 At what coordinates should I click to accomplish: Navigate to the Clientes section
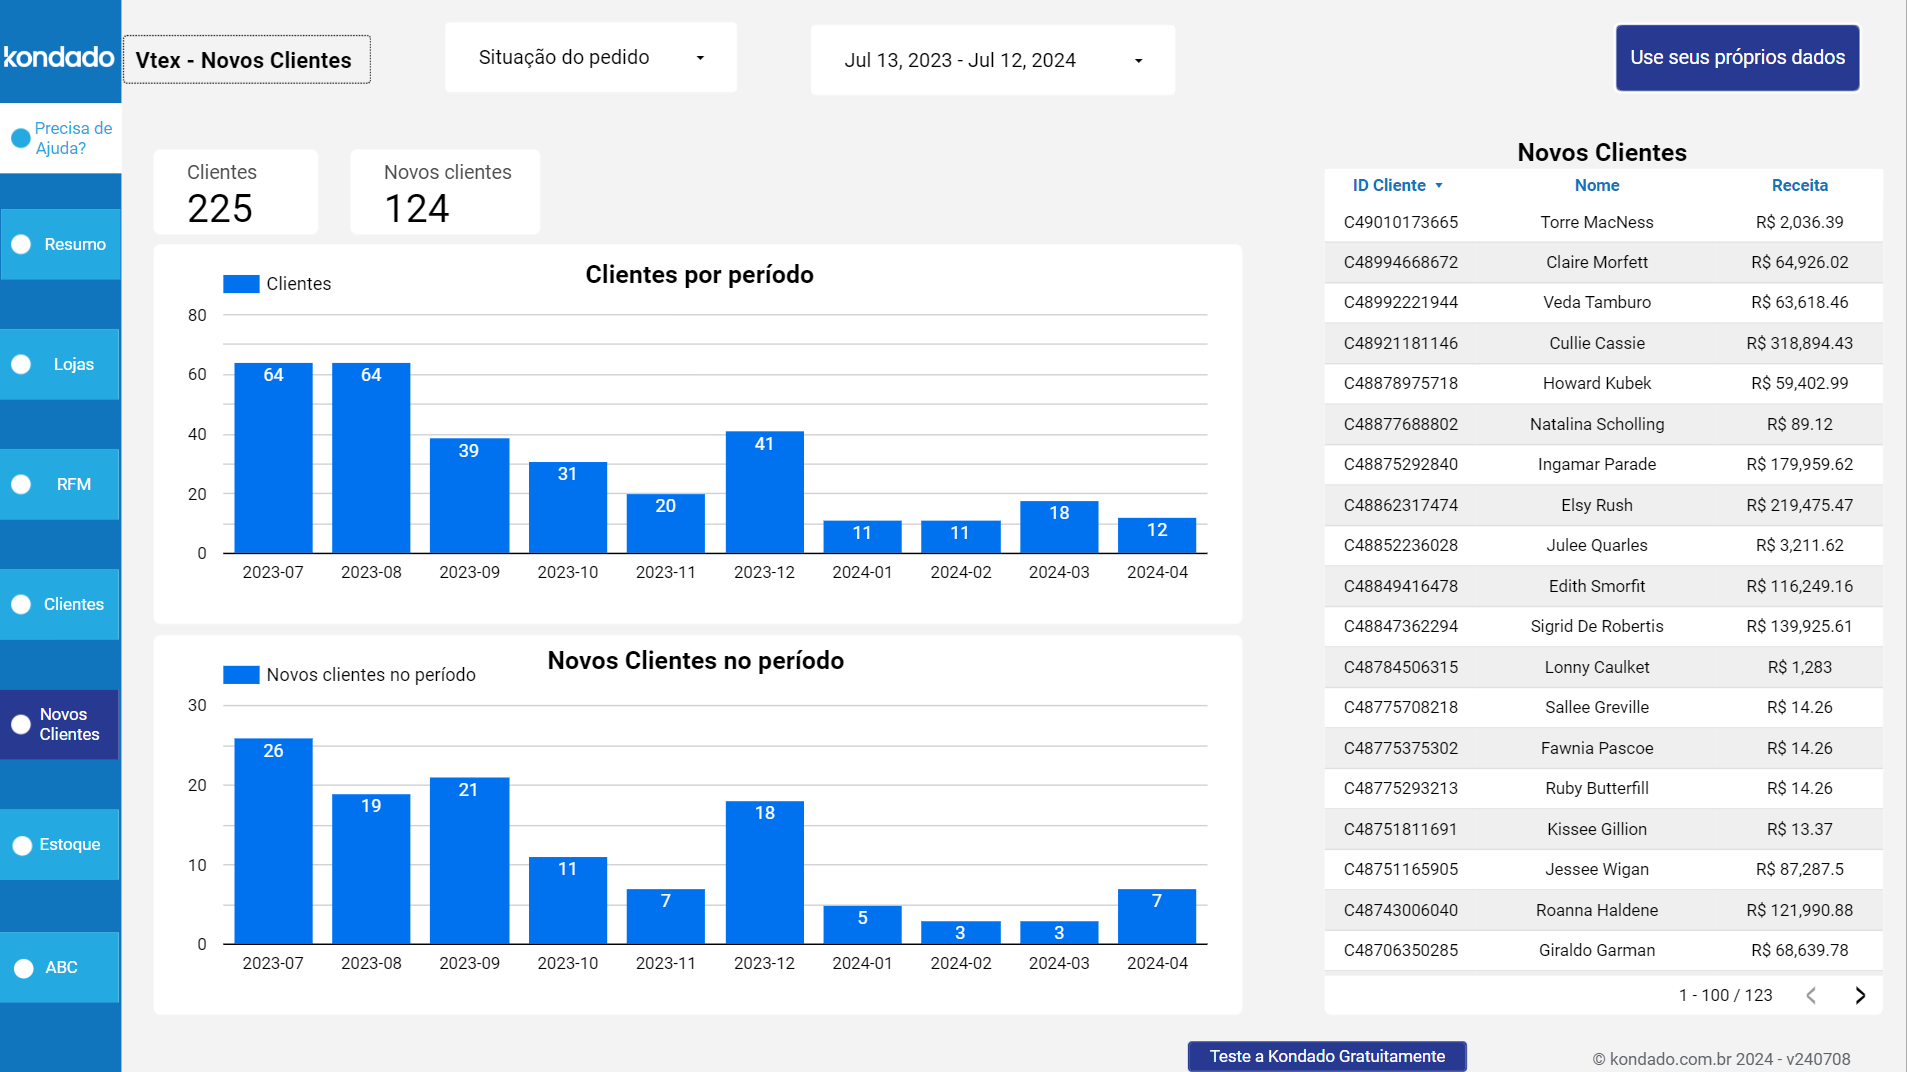tap(60, 604)
